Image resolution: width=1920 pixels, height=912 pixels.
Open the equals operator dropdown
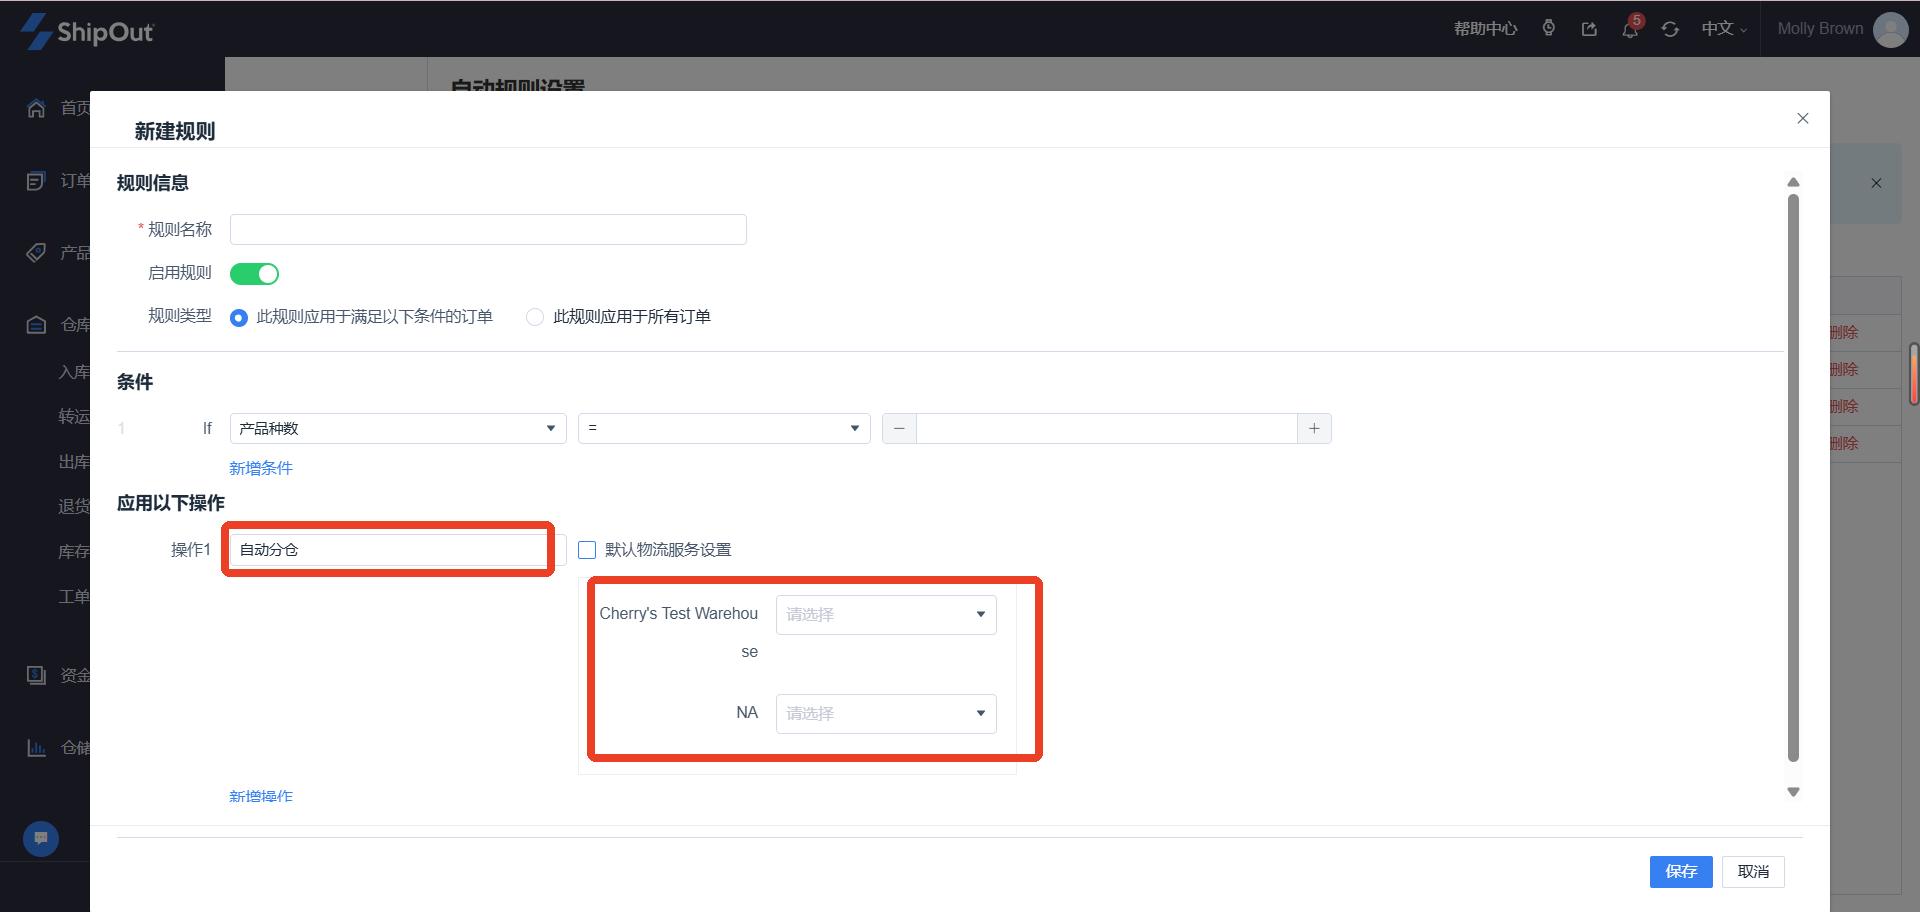tap(723, 429)
